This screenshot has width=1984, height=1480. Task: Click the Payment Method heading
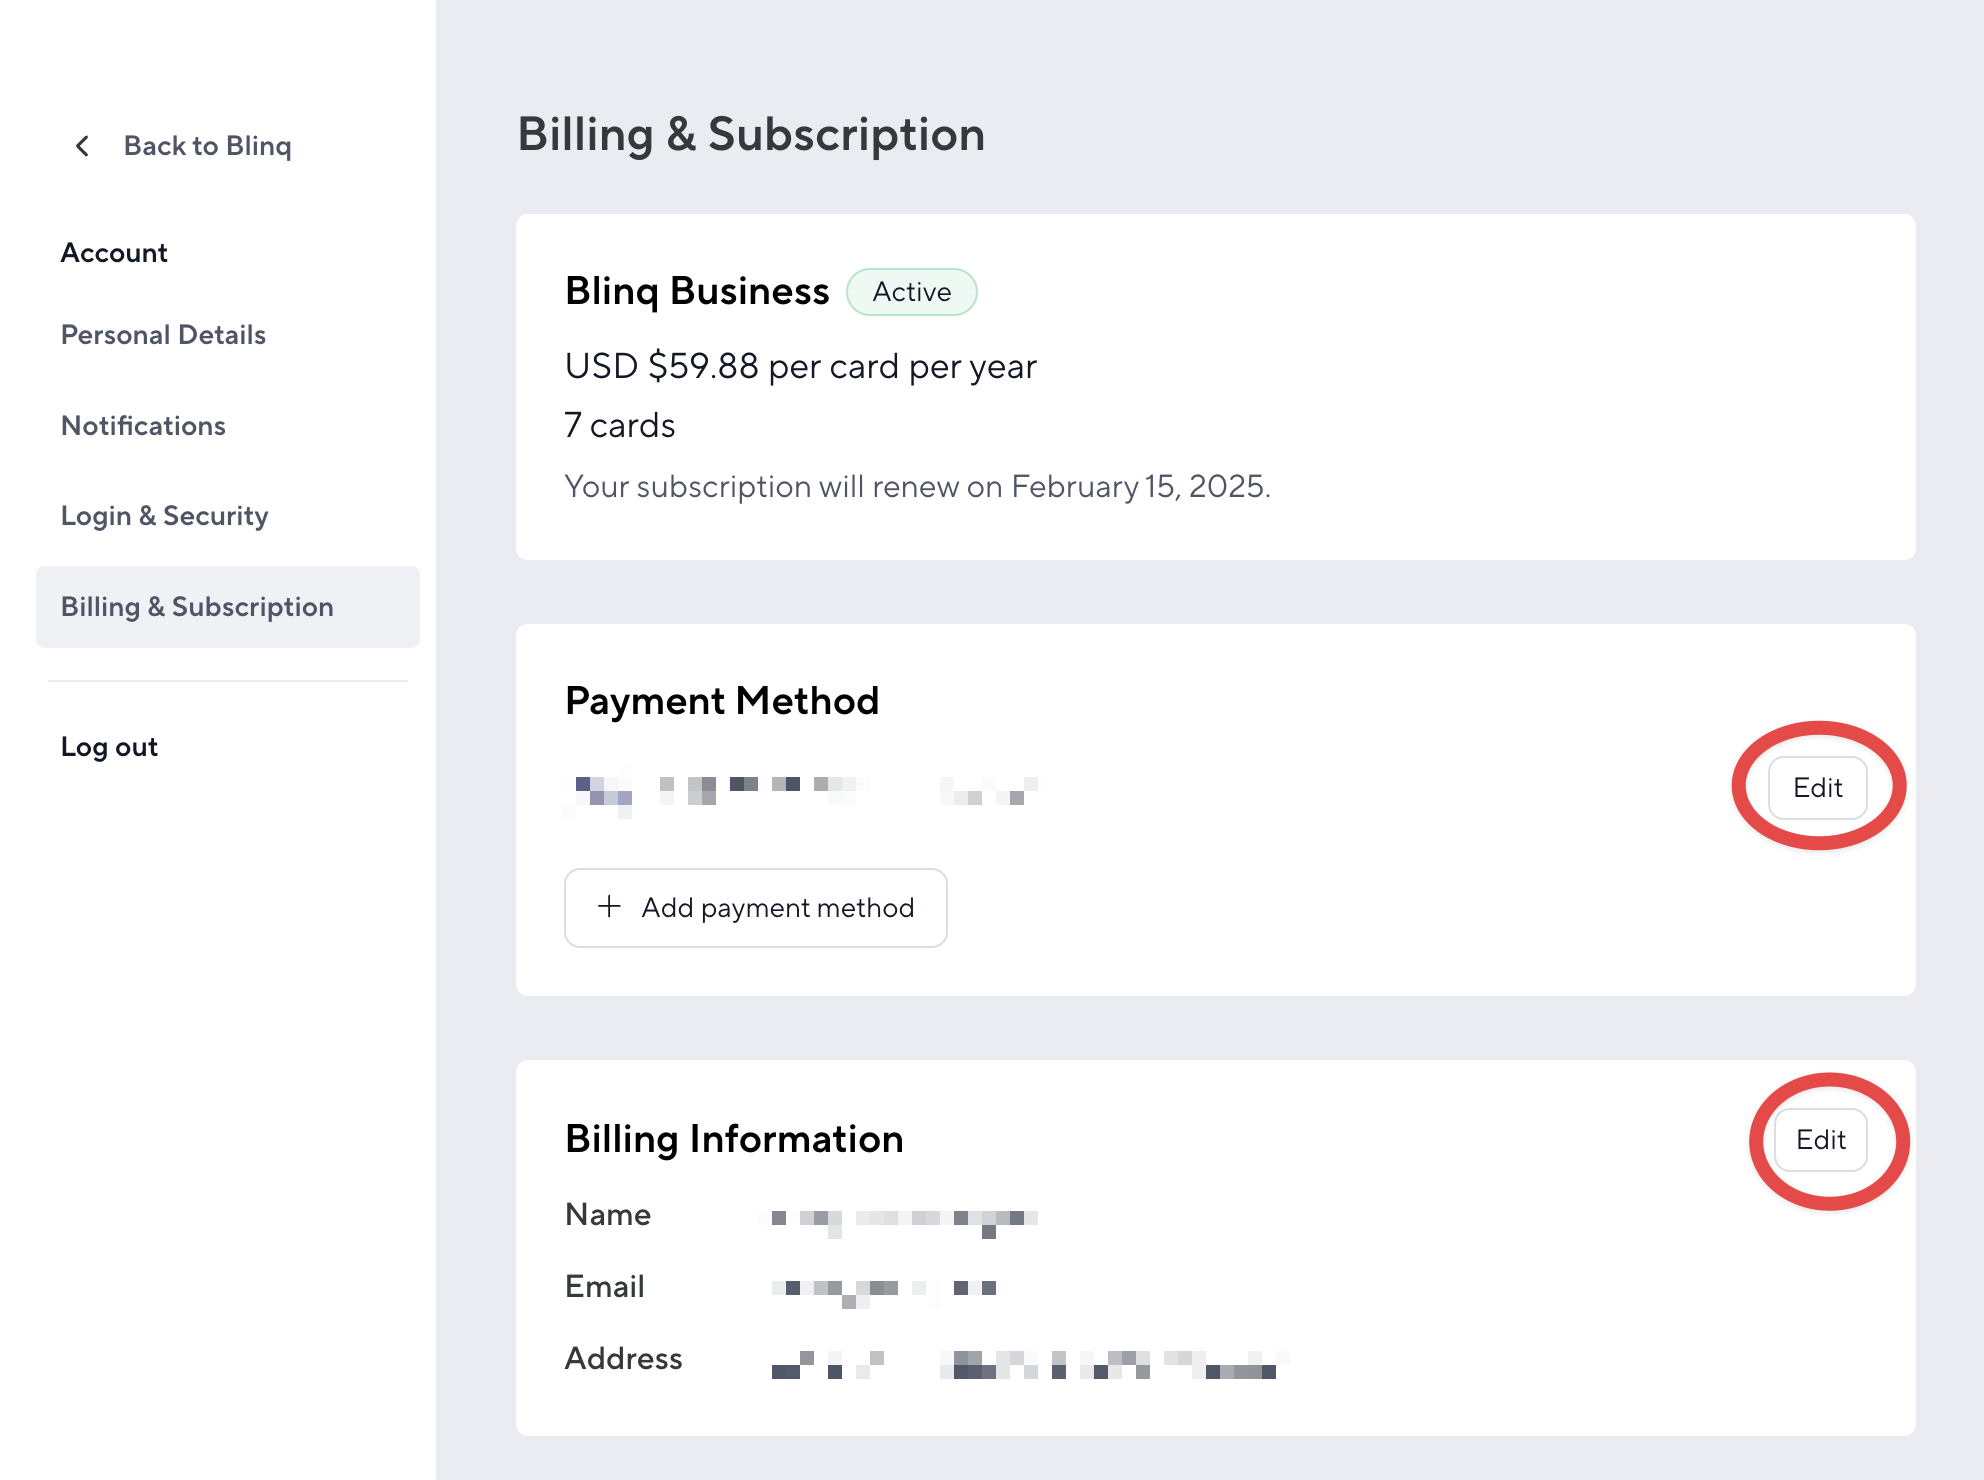pos(722,701)
